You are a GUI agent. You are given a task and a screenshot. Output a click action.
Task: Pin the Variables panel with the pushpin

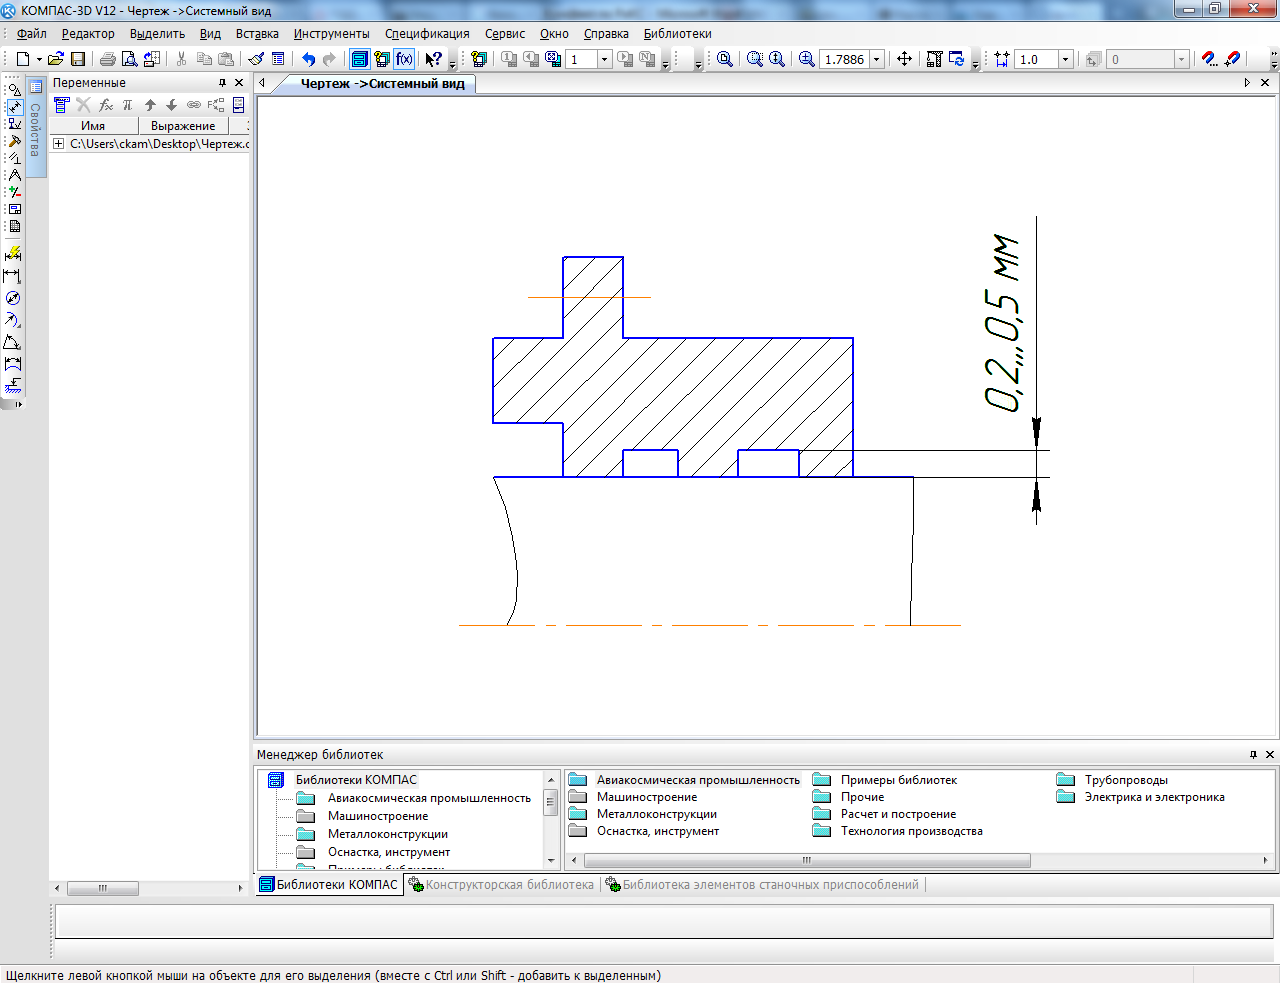coord(222,83)
